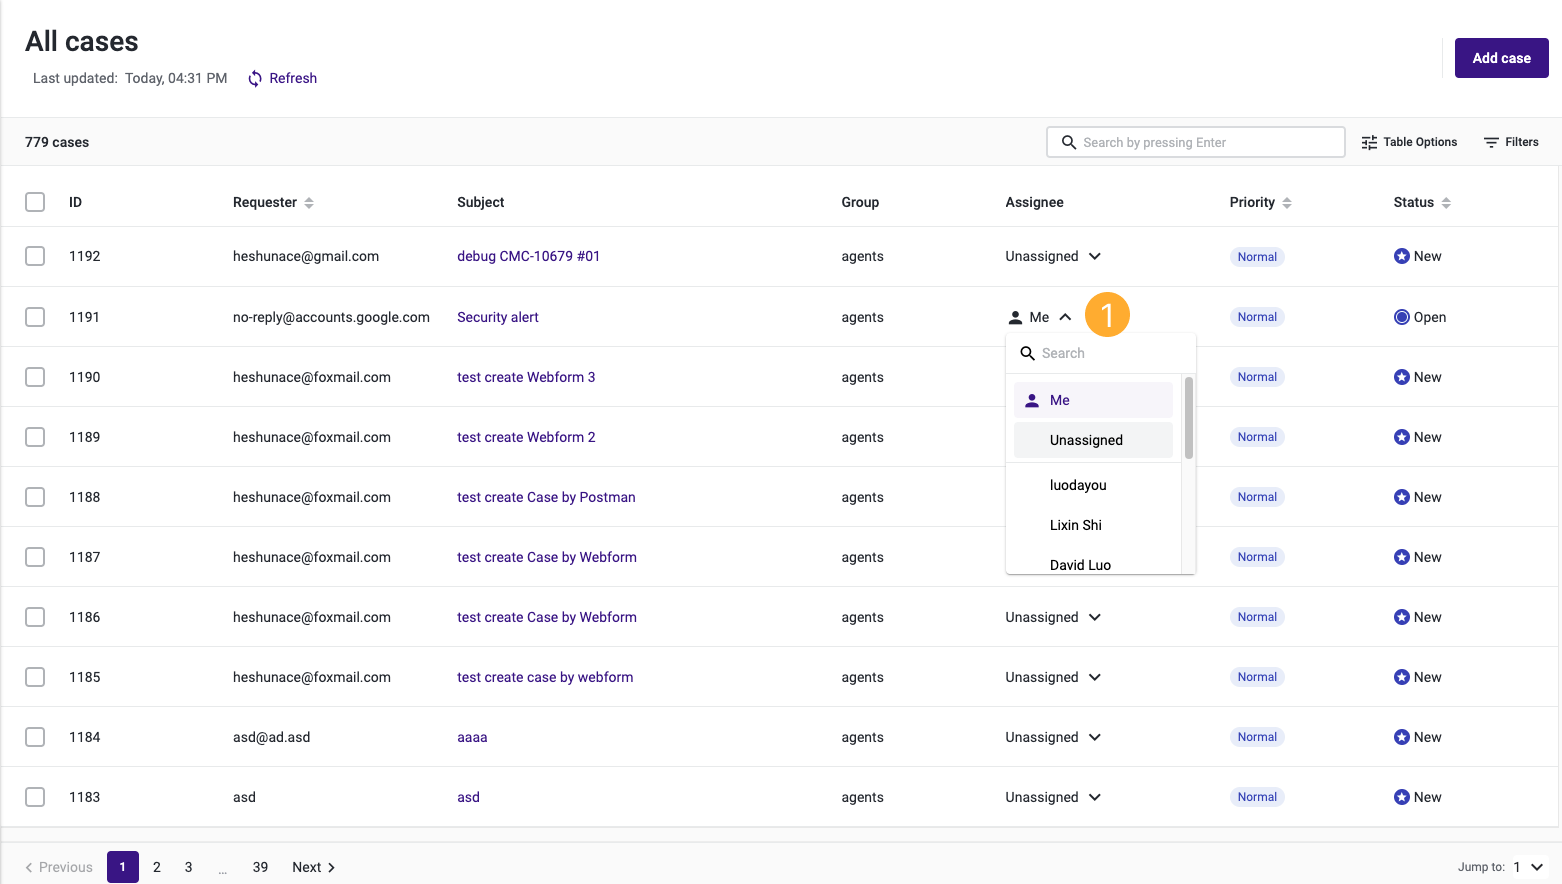Select Unassigned in assignee dropdown list
The image size is (1562, 884).
1093,440
